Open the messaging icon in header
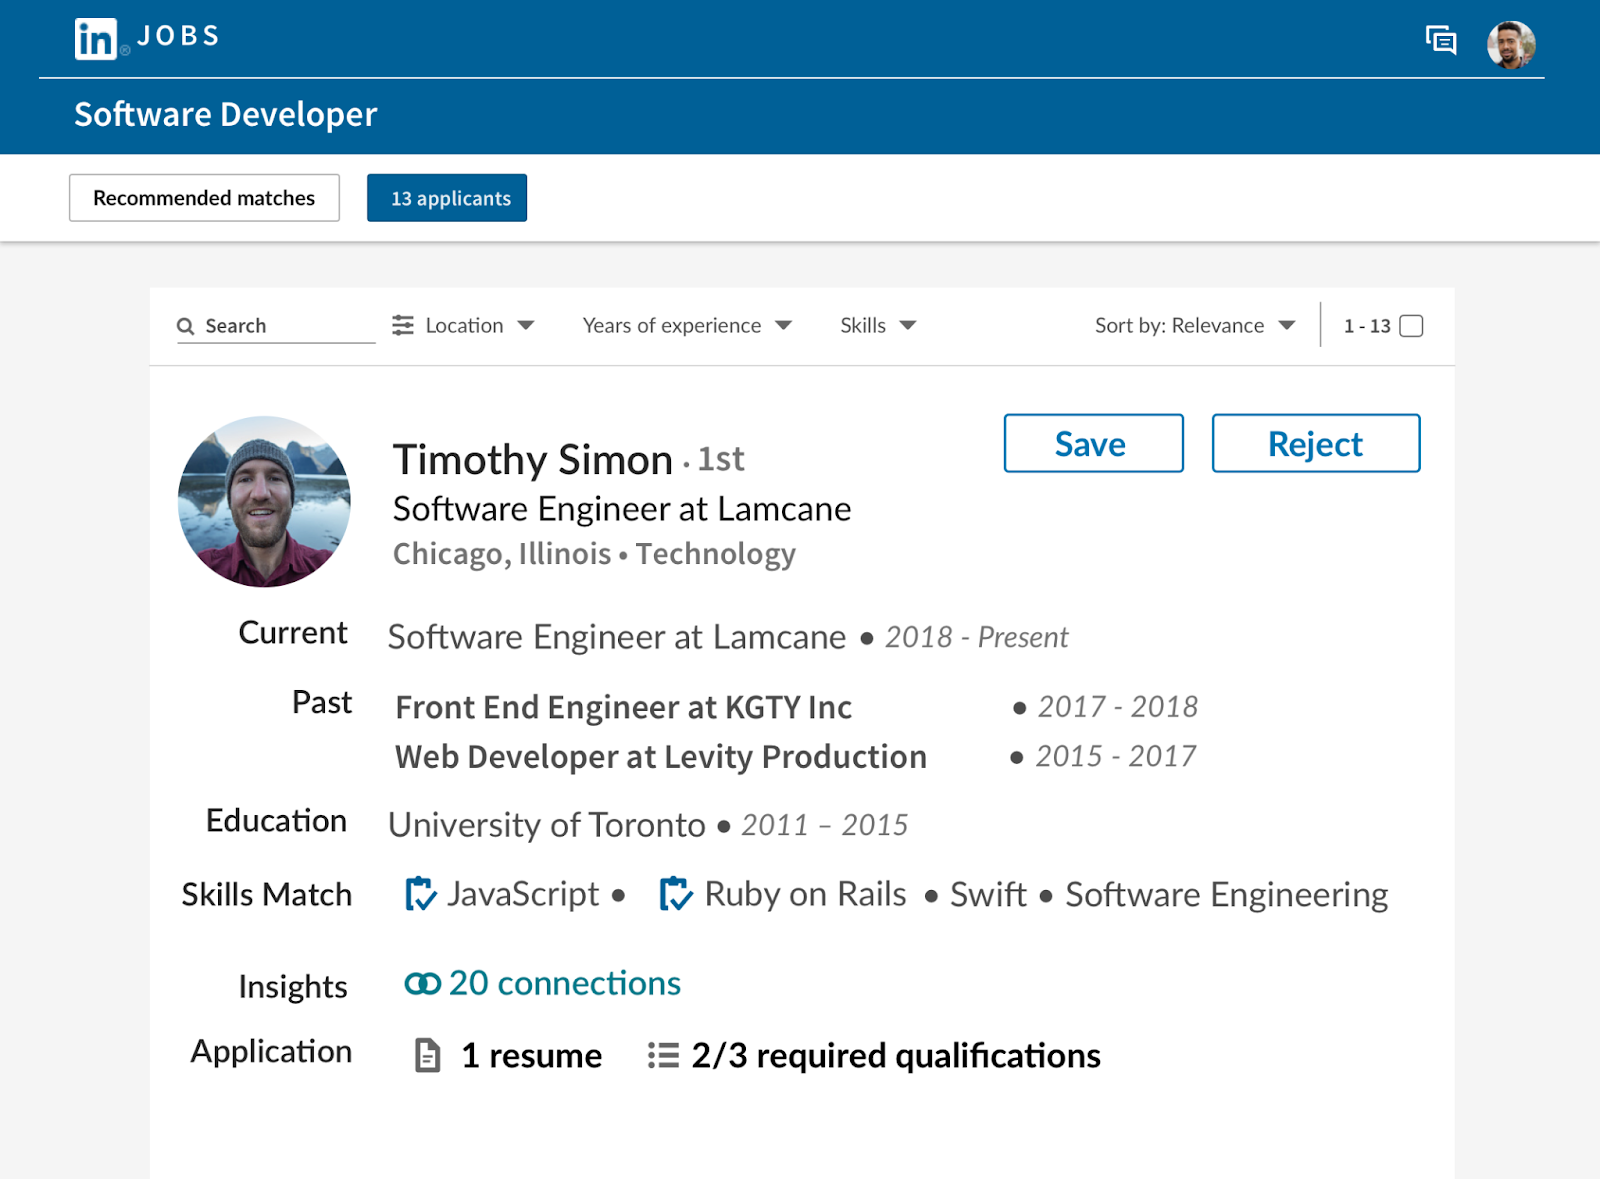1600x1179 pixels. 1440,40
